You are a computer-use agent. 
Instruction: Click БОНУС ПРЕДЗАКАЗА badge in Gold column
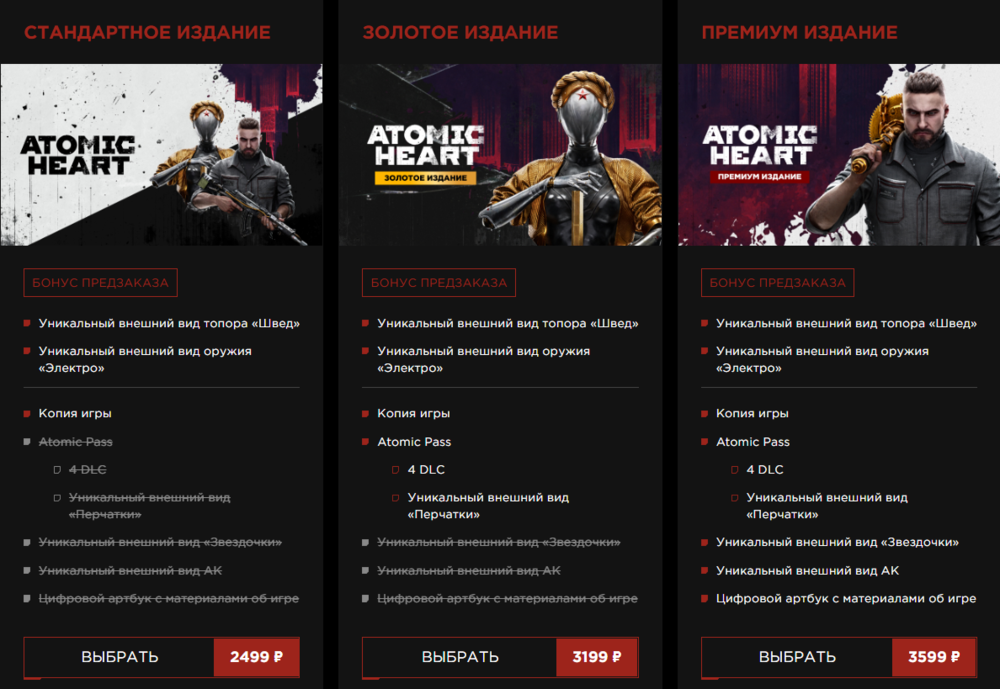point(439,283)
